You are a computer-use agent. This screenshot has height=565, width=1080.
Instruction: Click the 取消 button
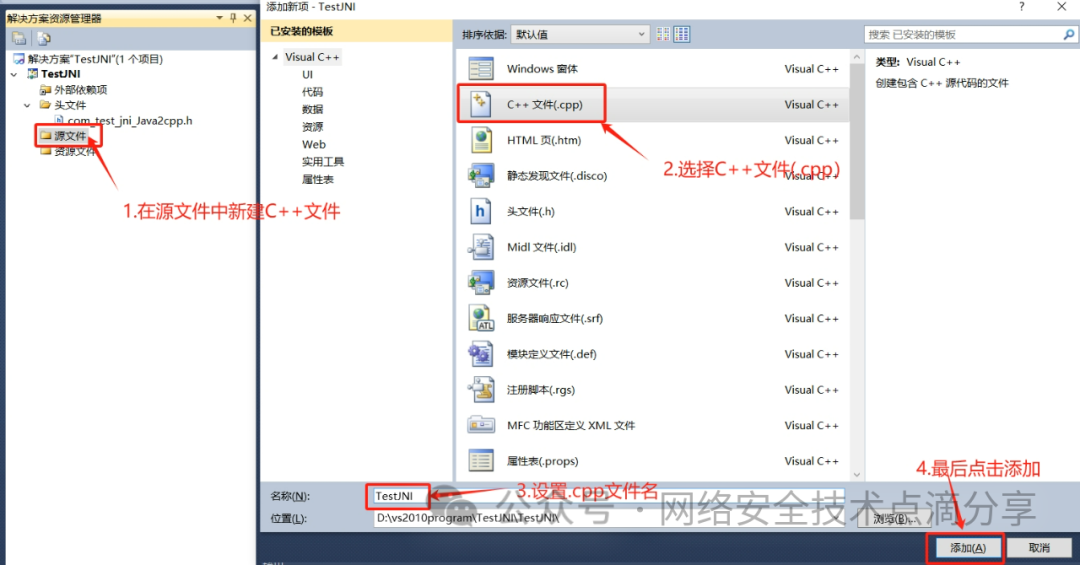click(1039, 548)
